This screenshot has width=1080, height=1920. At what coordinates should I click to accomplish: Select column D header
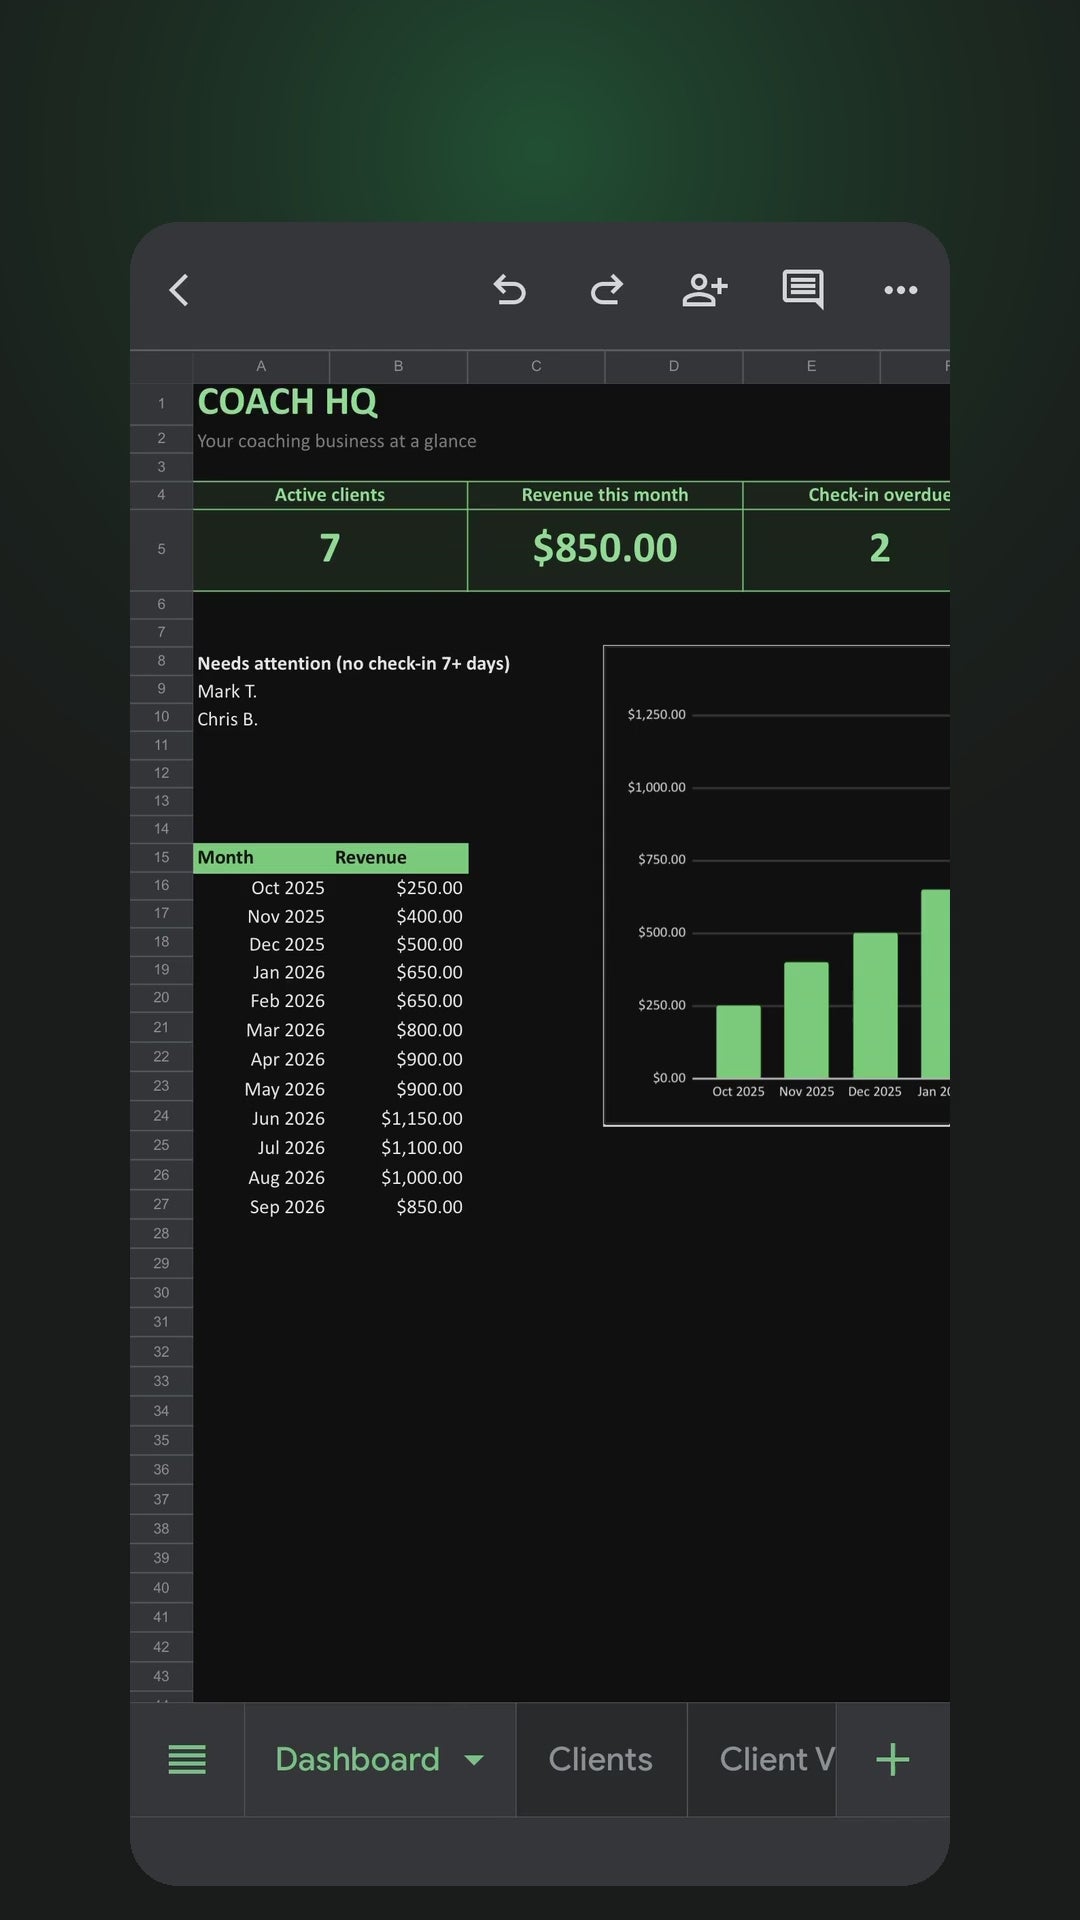click(x=674, y=366)
